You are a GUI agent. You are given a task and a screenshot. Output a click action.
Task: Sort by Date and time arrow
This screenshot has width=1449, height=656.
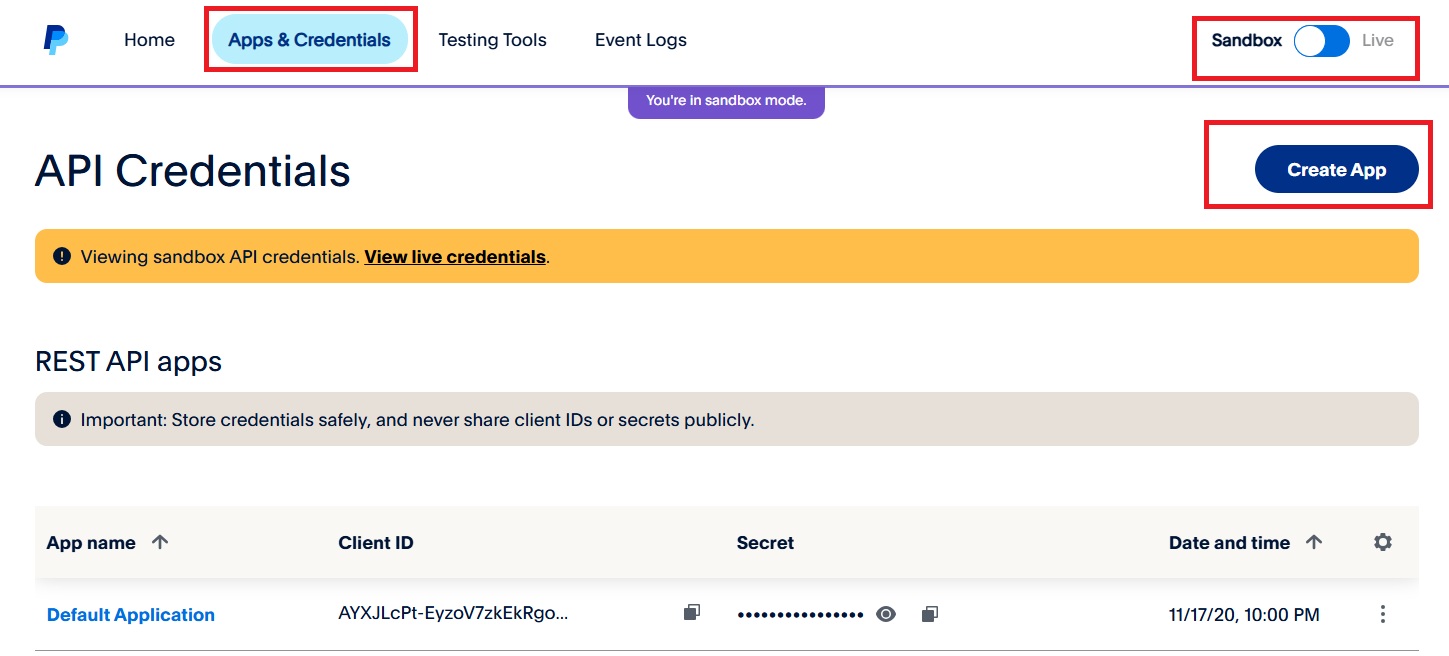click(x=1314, y=542)
